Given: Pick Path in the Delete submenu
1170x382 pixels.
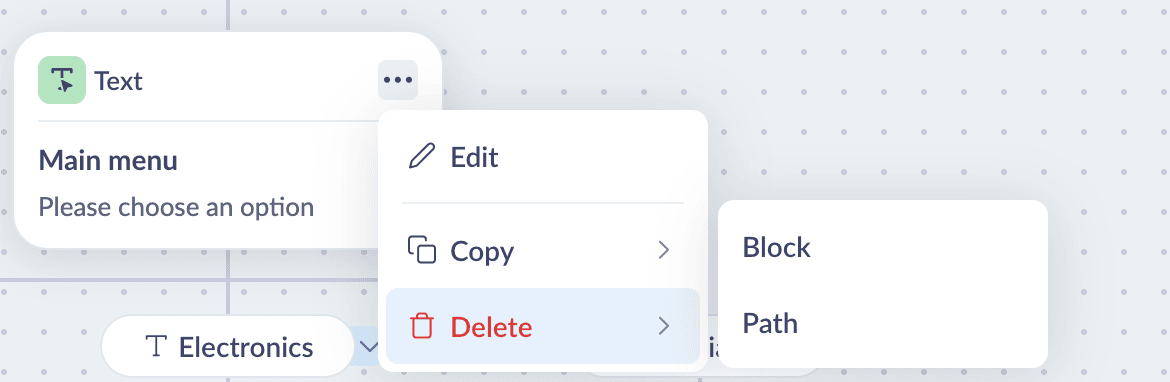Looking at the screenshot, I should click(x=883, y=323).
